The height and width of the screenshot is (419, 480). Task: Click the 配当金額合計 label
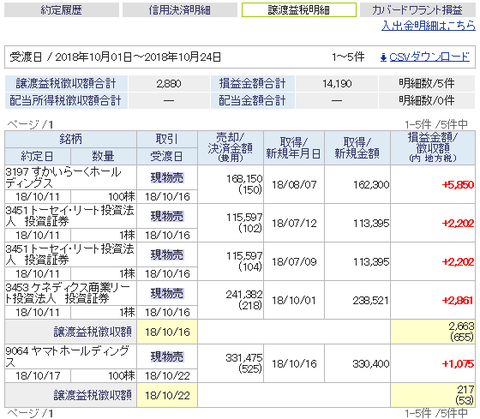(x=252, y=100)
